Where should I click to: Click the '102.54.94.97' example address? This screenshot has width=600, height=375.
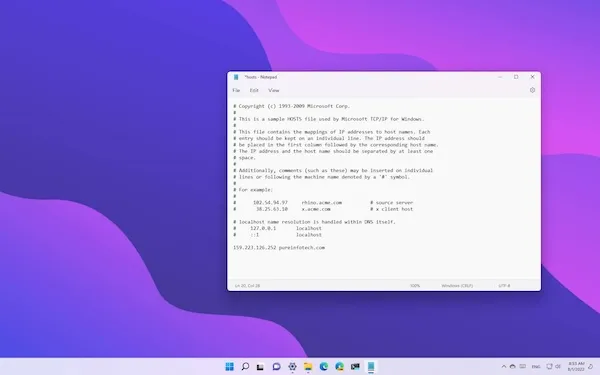[270, 202]
